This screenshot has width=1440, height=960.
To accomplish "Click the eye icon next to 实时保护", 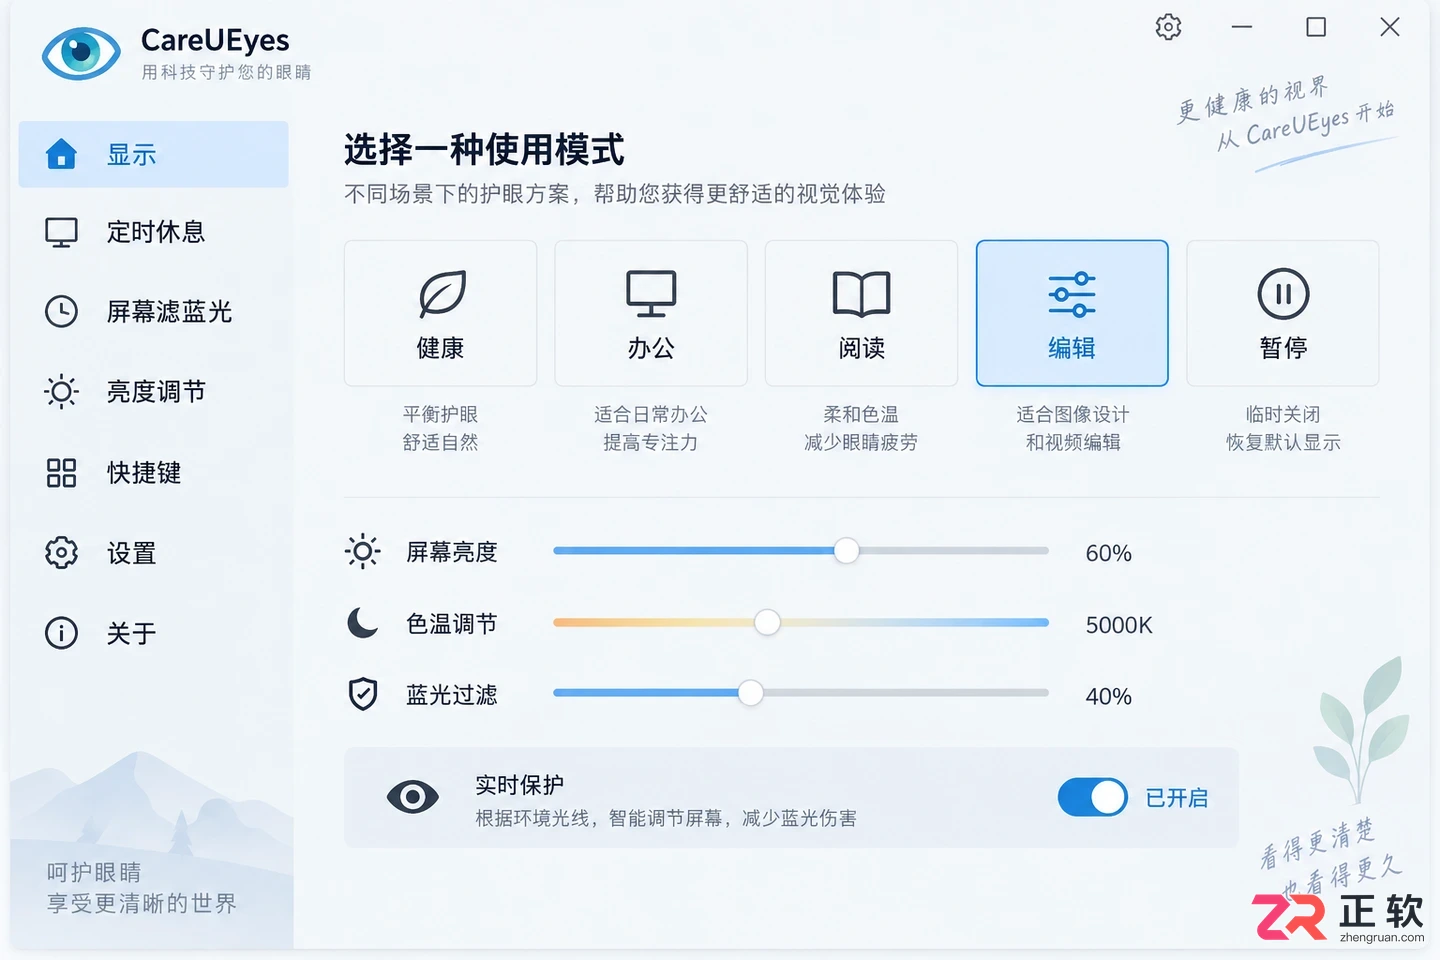I will point(412,797).
